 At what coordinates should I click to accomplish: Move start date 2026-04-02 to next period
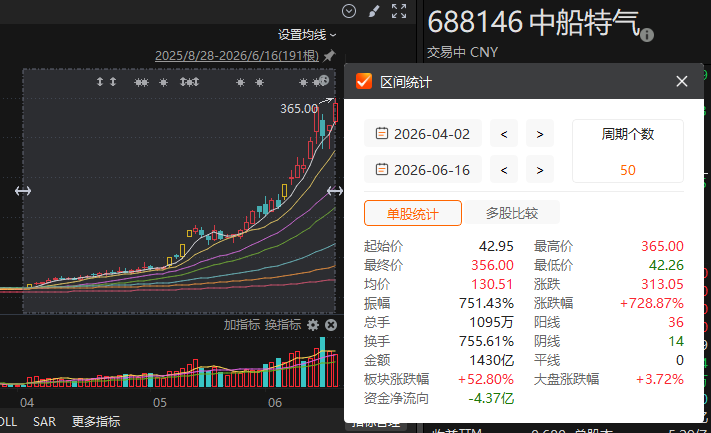tap(540, 134)
